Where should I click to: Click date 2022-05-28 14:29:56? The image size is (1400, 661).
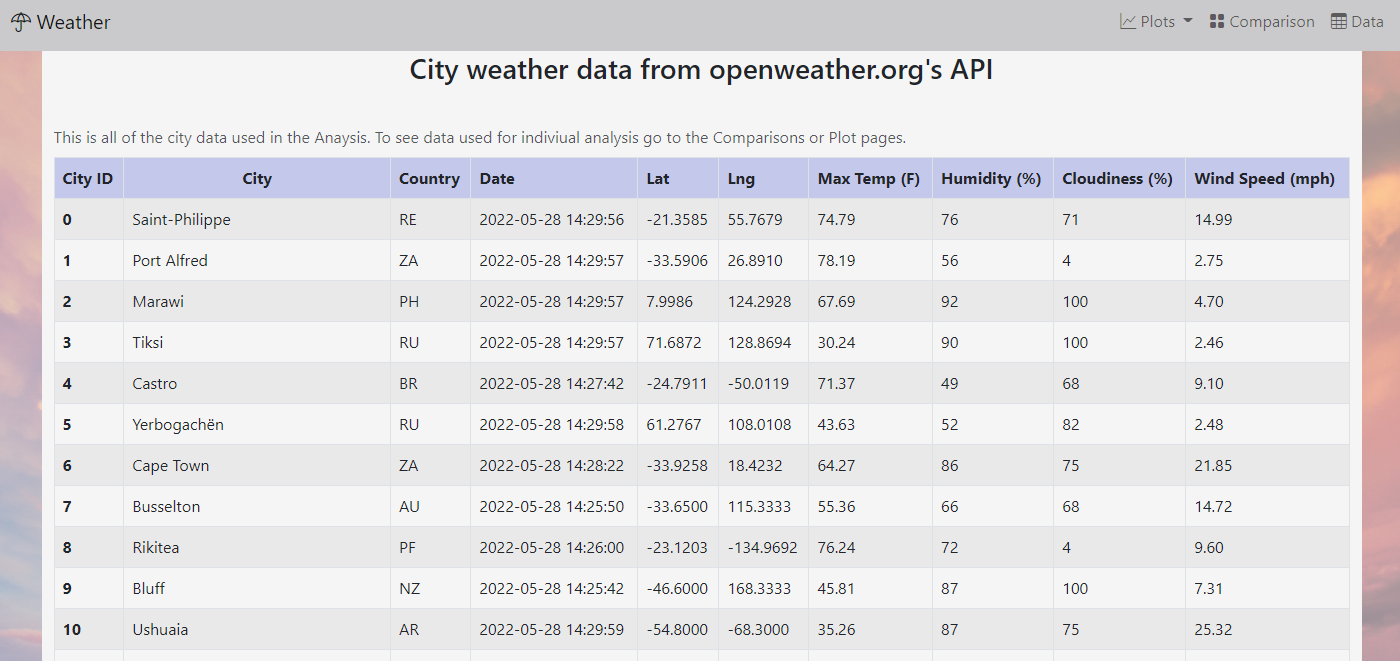[552, 219]
